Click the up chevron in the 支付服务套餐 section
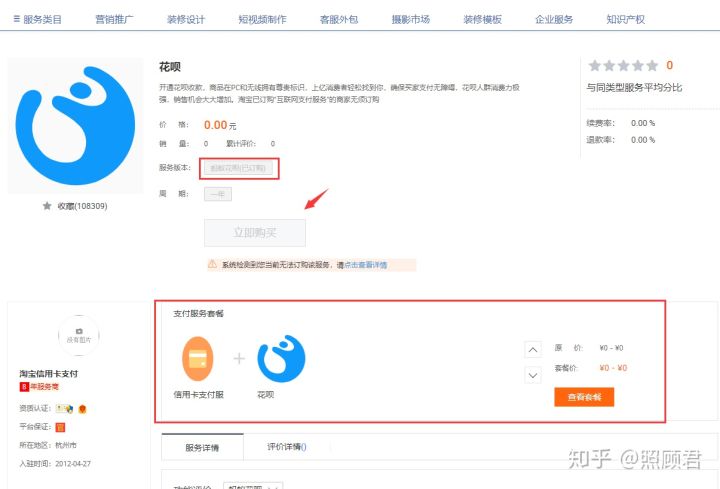This screenshot has width=720, height=489. (533, 349)
